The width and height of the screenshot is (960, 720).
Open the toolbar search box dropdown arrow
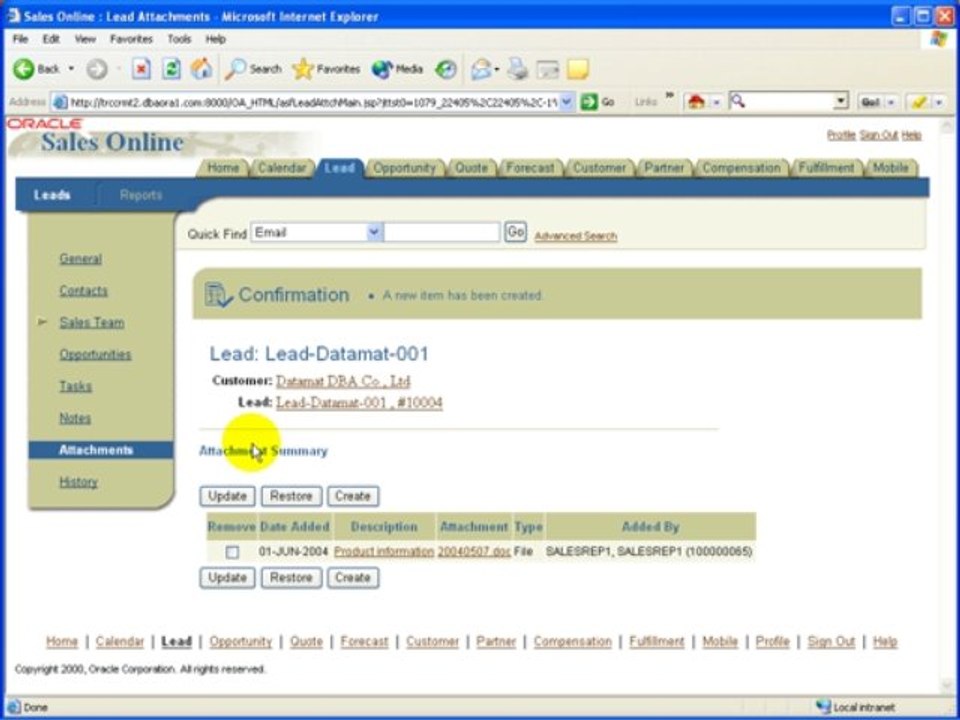coord(841,102)
